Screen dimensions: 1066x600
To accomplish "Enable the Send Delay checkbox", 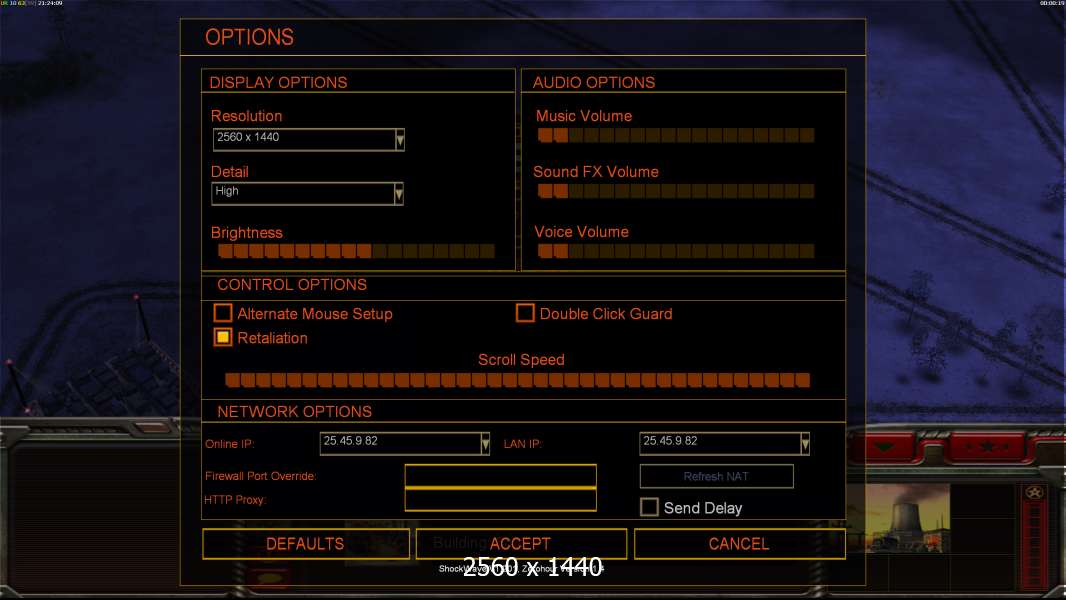I will click(649, 507).
